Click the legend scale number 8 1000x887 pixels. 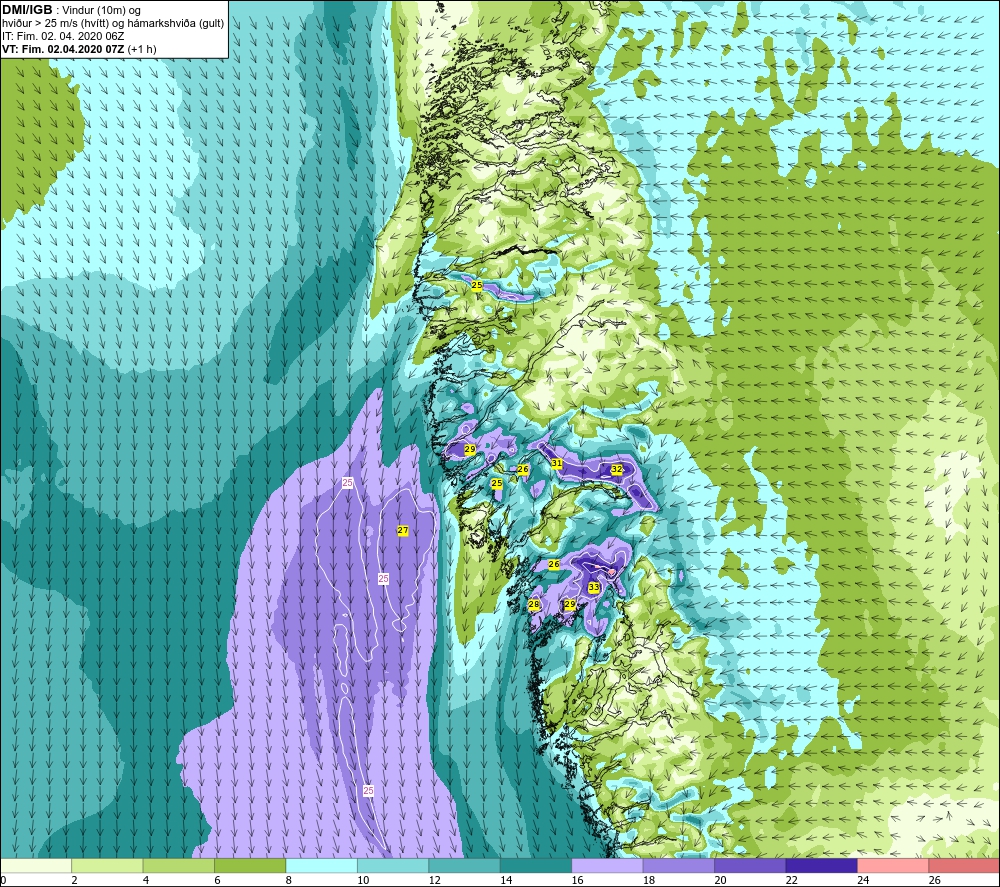289,880
